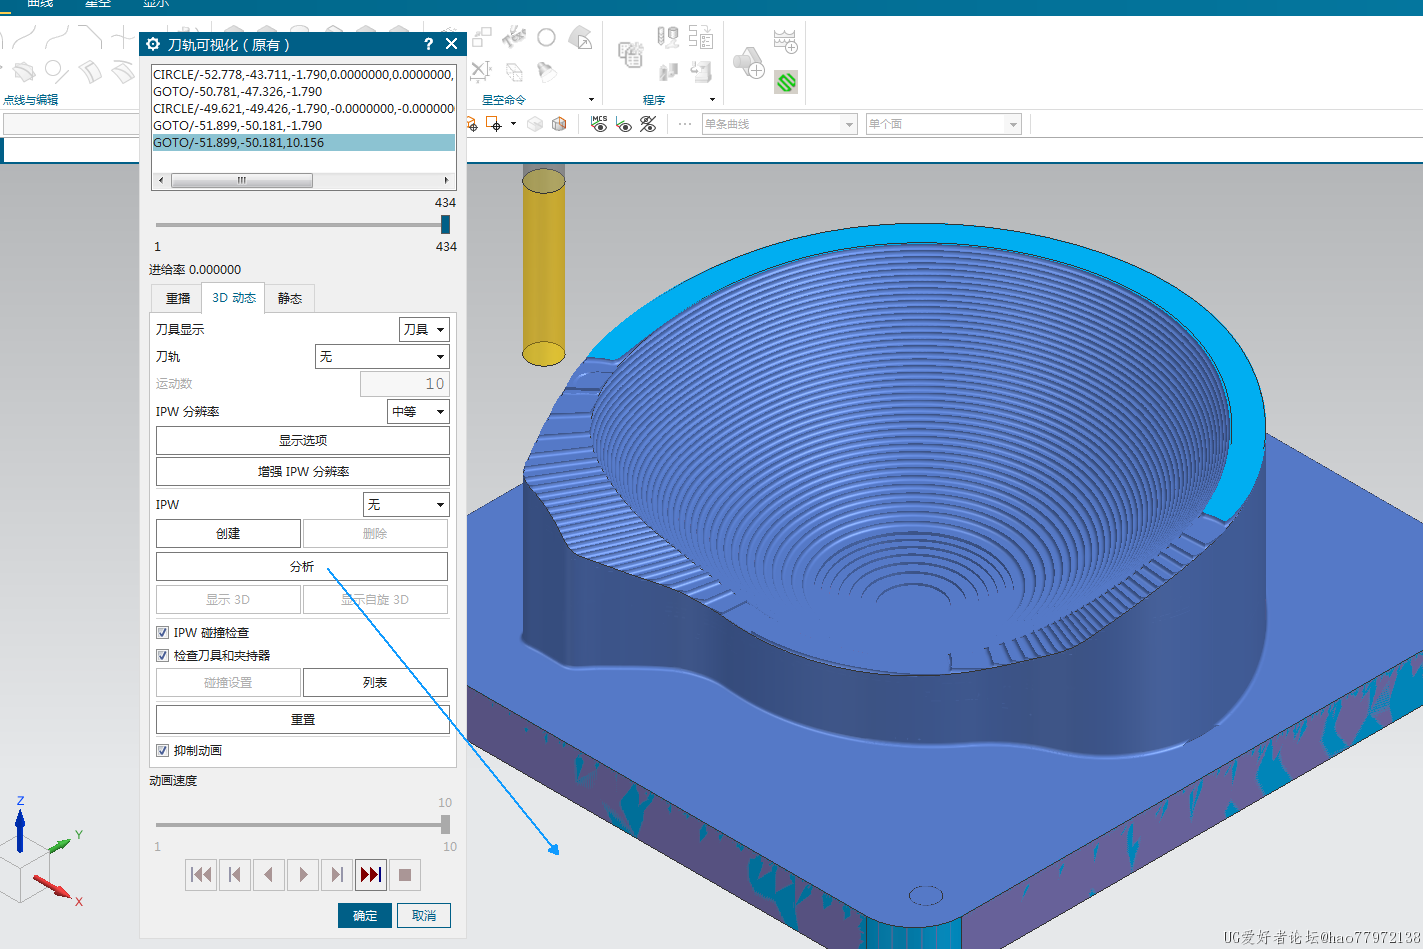Play the toolpath animation forward
Image resolution: width=1423 pixels, height=949 pixels.
pyautogui.click(x=303, y=875)
